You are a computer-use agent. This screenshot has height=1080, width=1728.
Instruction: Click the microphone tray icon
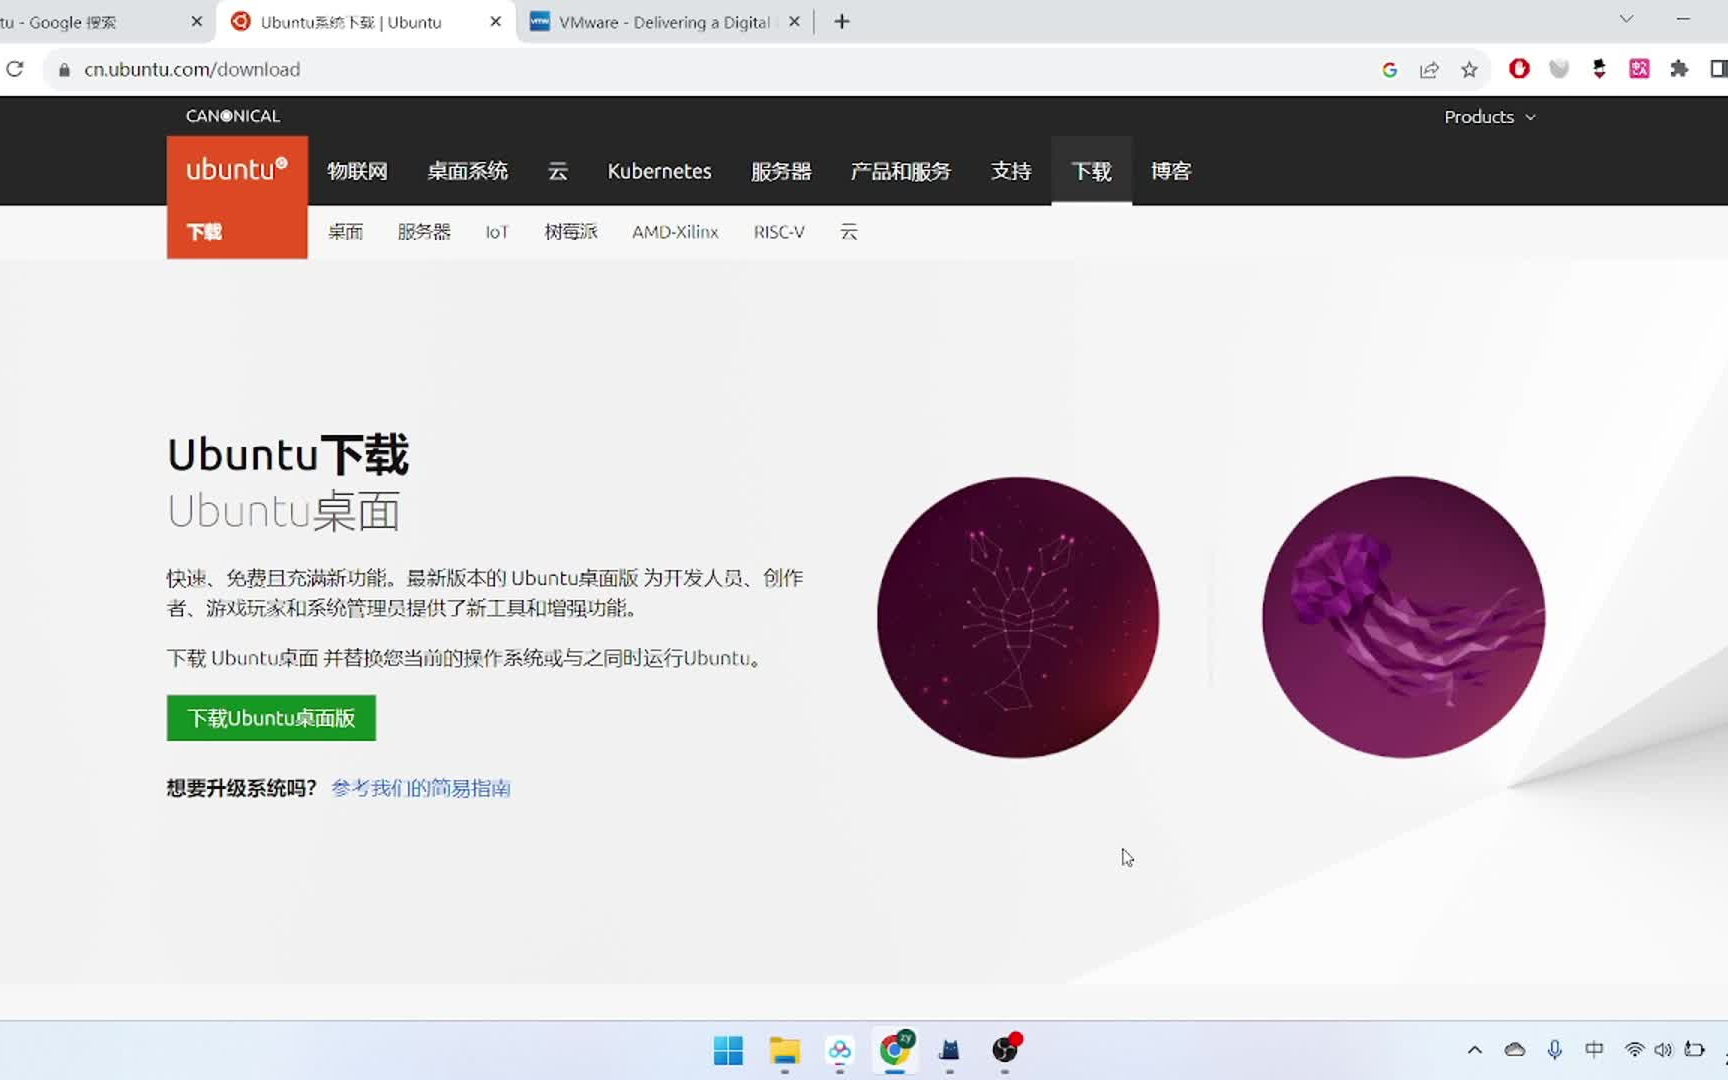(1554, 1050)
